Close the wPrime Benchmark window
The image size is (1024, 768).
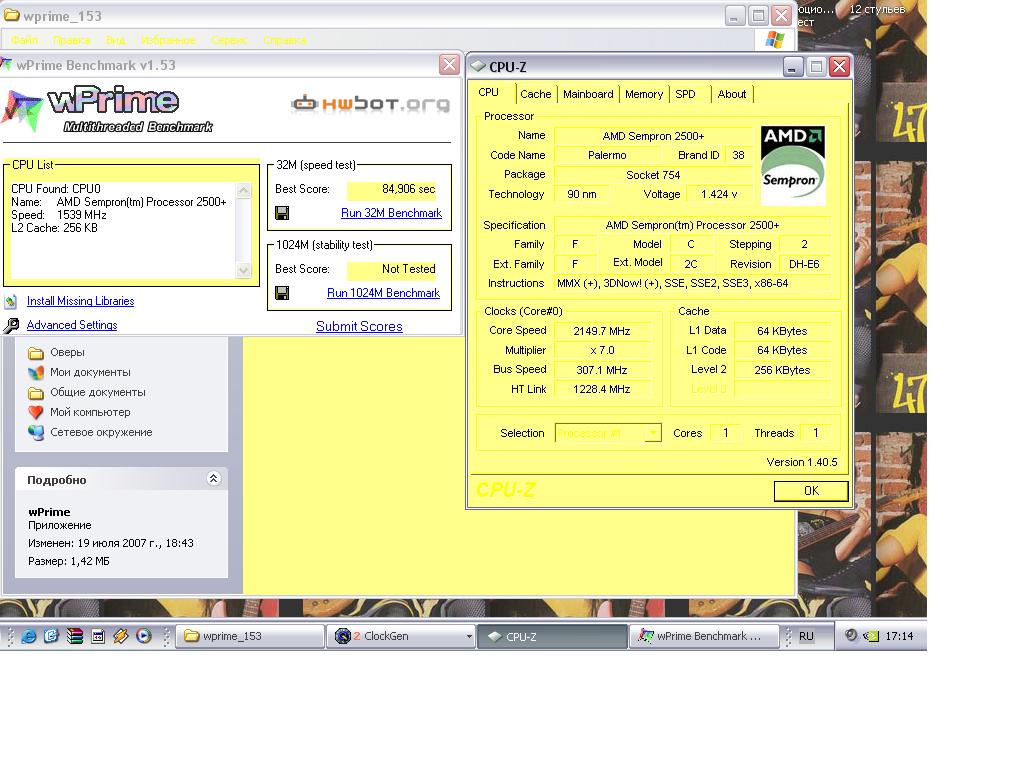tap(449, 65)
